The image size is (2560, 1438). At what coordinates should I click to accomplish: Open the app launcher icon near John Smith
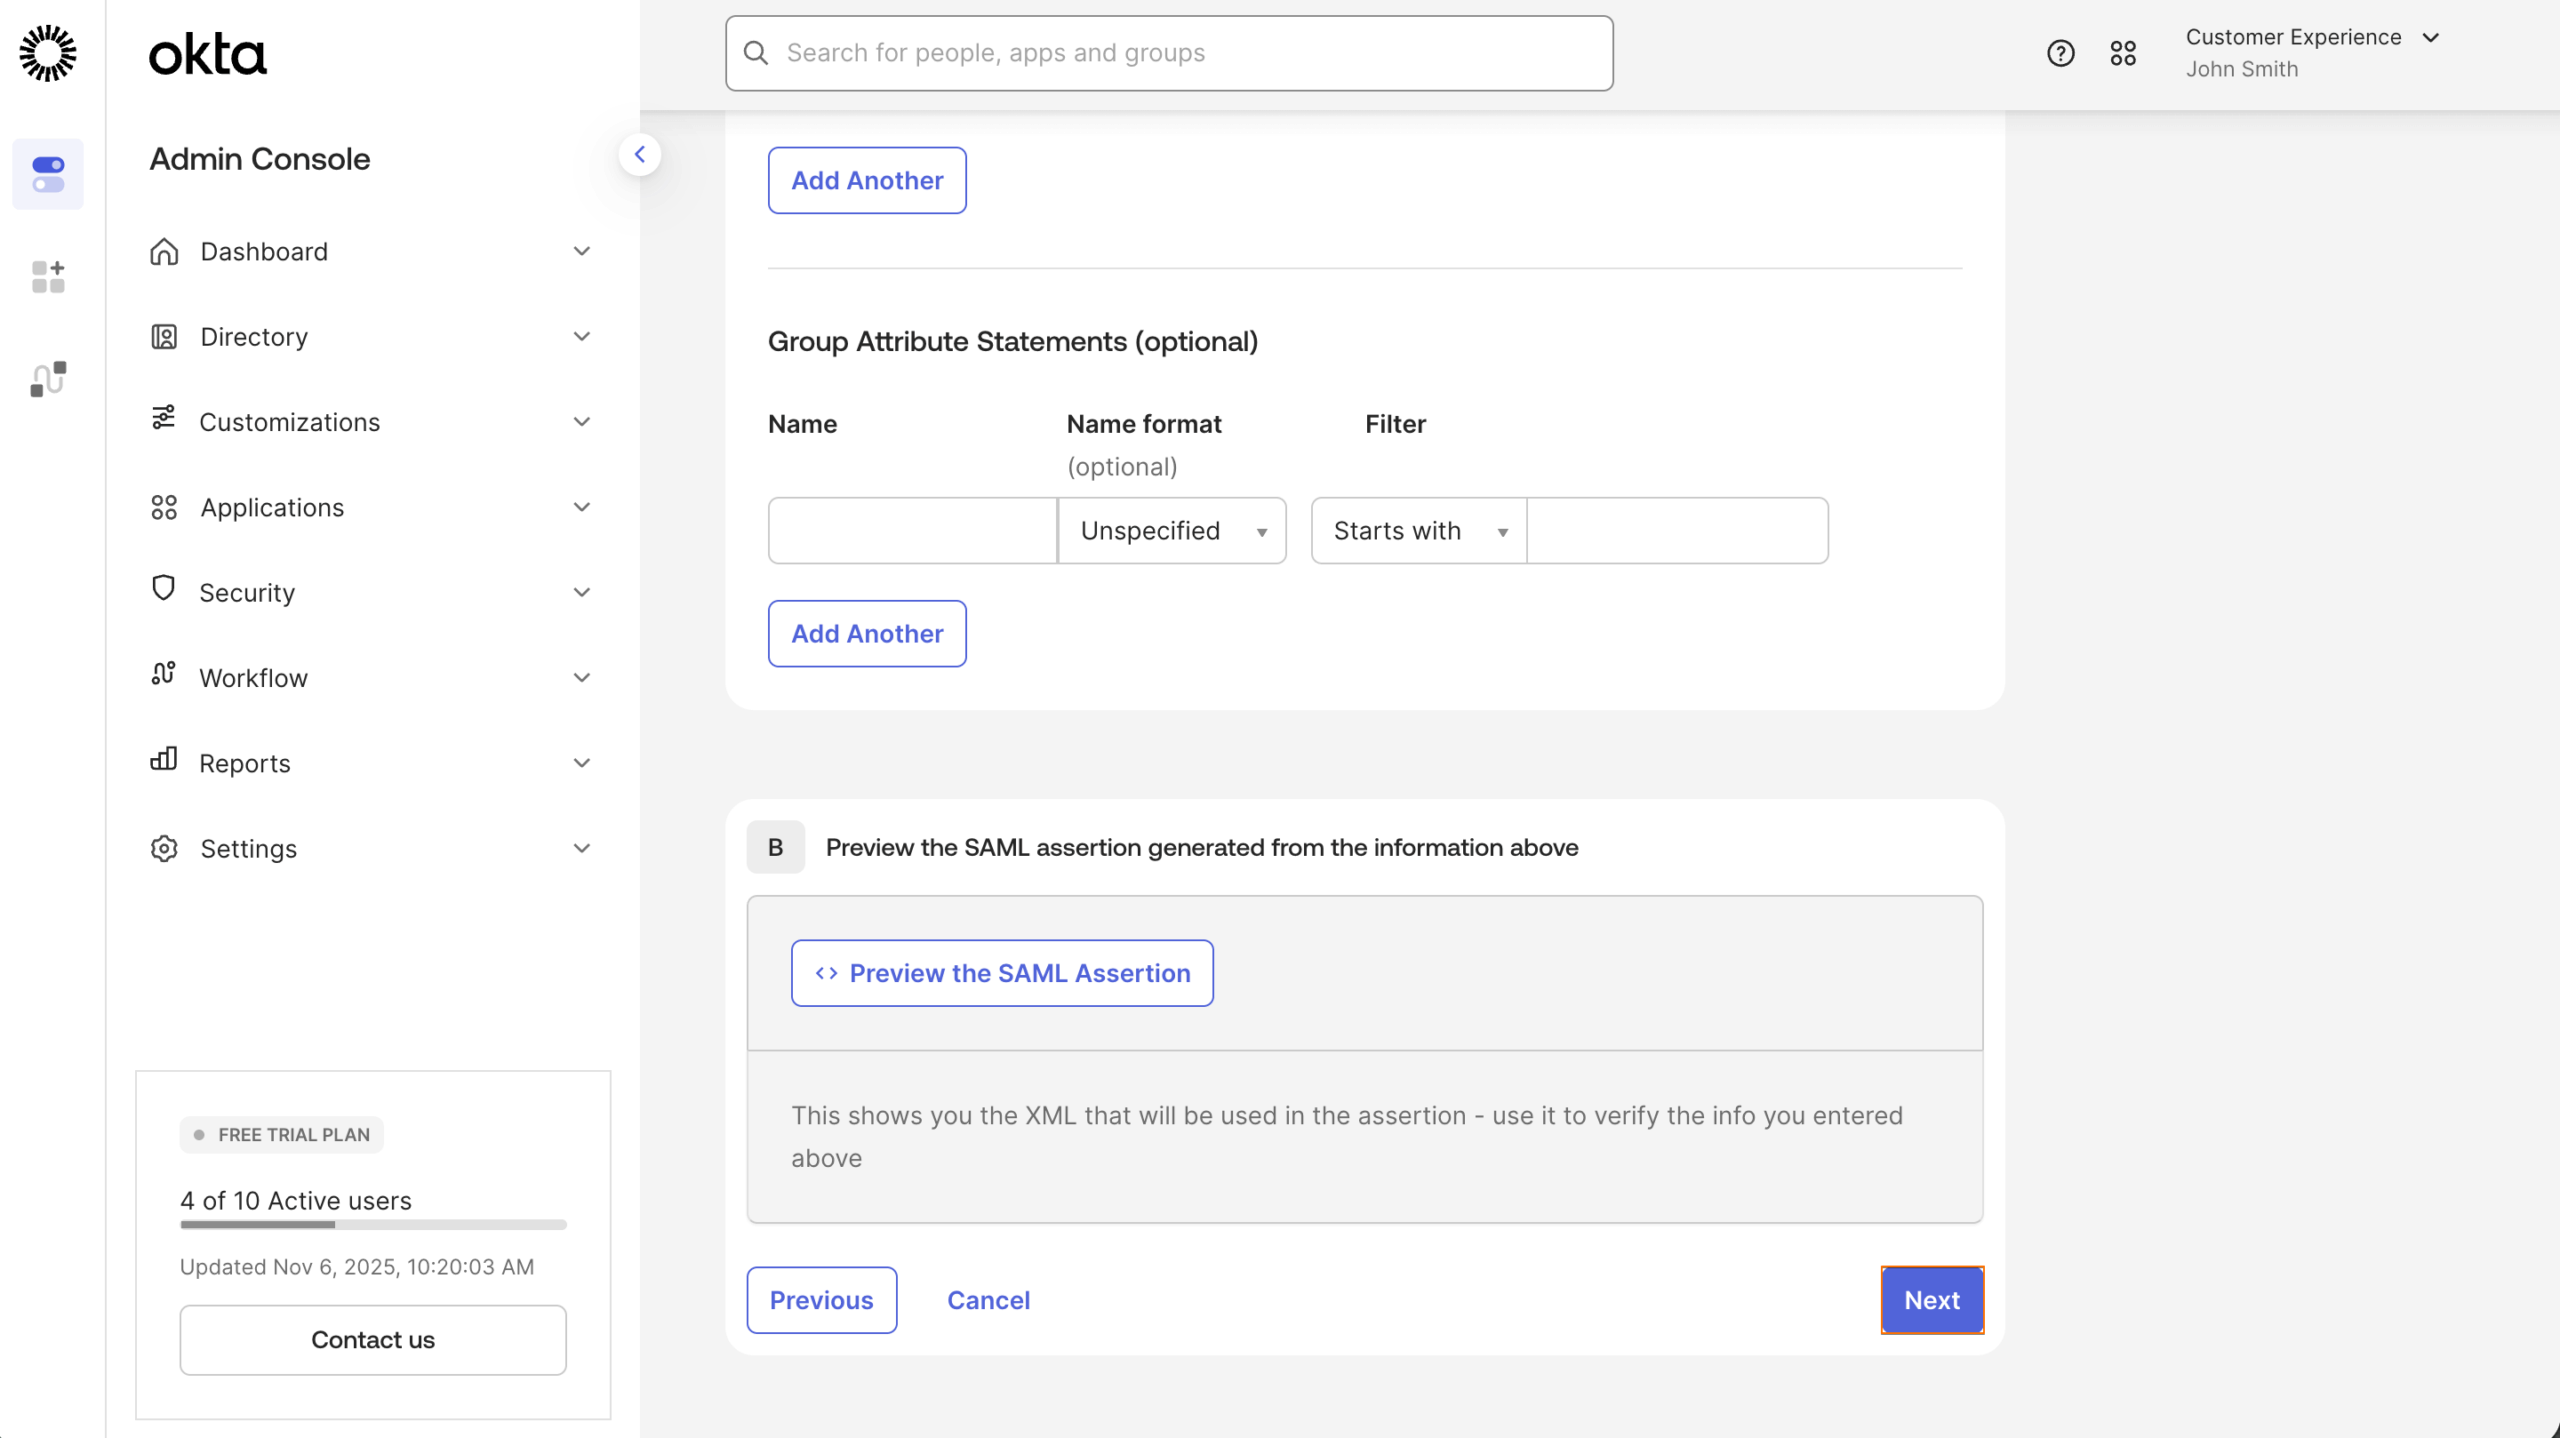[x=2124, y=52]
